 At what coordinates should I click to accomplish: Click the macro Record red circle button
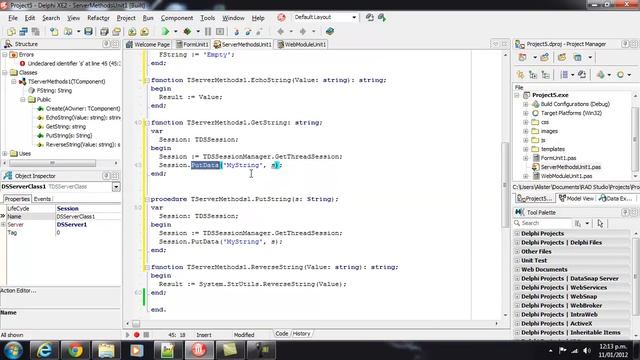(137, 335)
